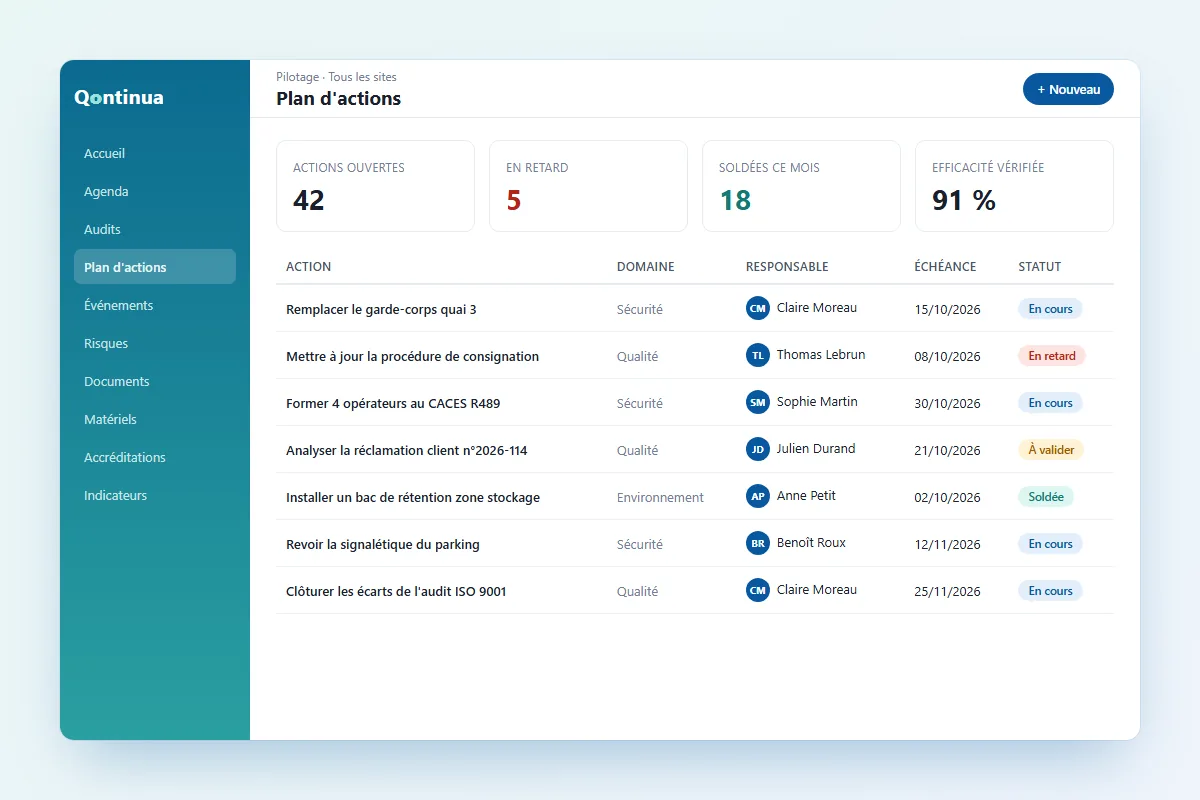The width and height of the screenshot is (1200, 800).
Task: Open the Accréditations page
Action: click(x=155, y=457)
